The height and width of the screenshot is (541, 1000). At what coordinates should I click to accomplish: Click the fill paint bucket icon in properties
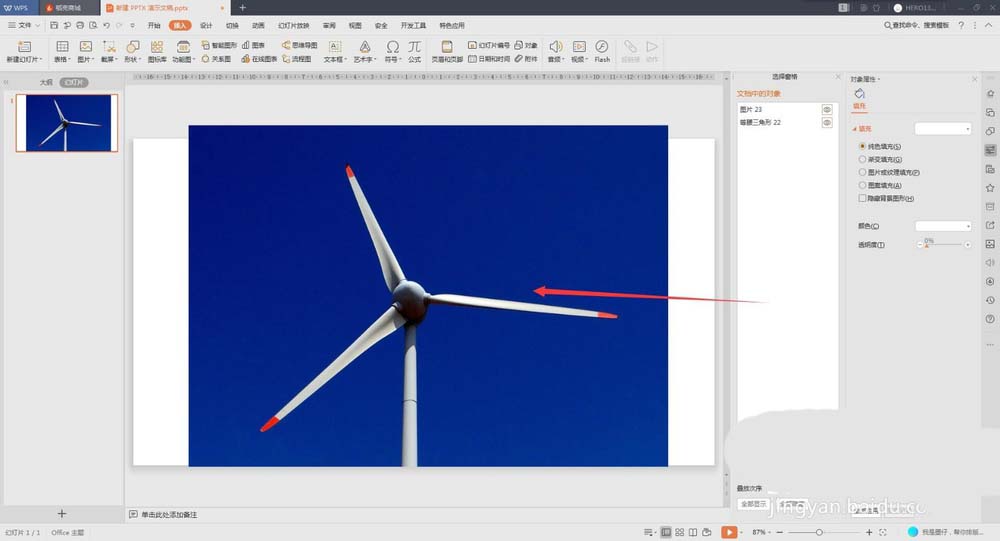click(x=860, y=94)
